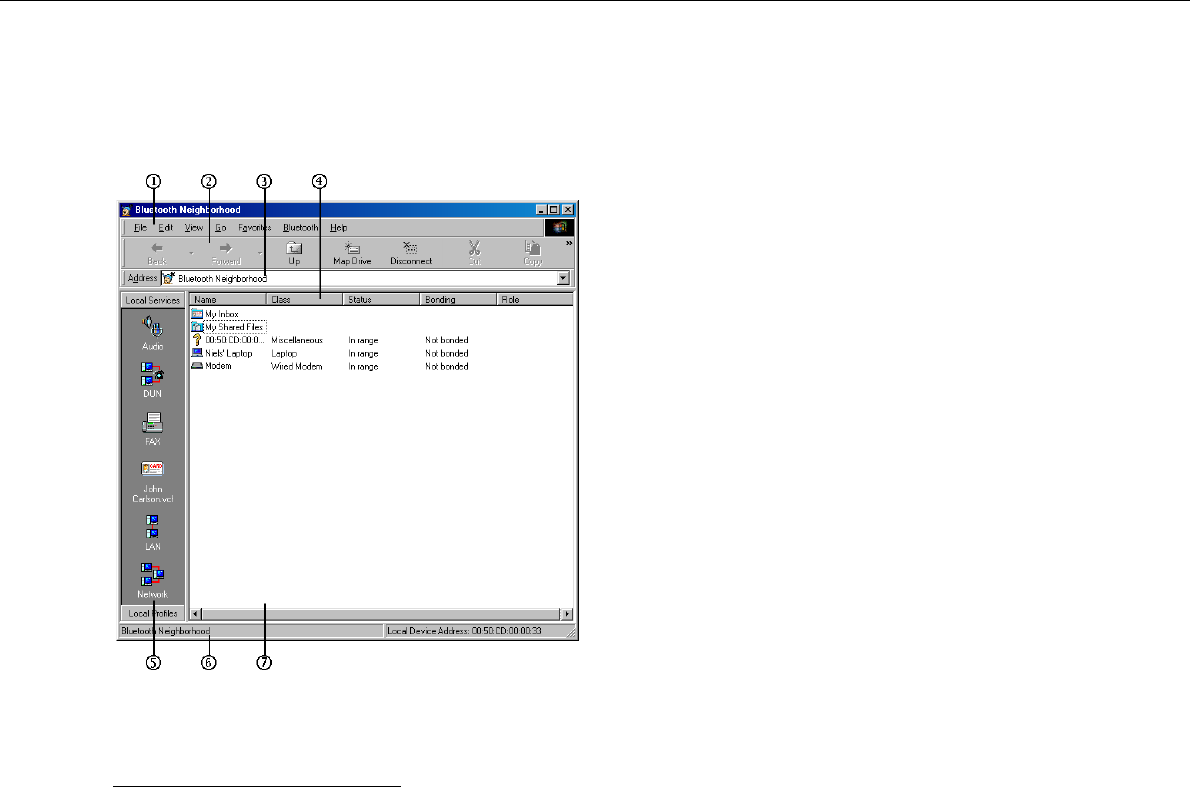Maximize the Bluetooth Neighborhood window
Viewport: 1190px width, 787px height.
(553, 210)
